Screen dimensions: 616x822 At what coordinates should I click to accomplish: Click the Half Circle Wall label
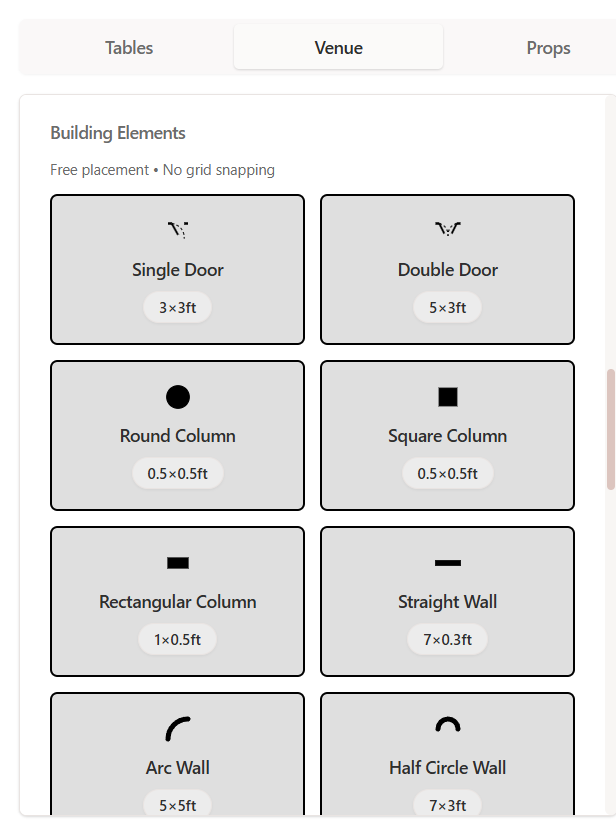coord(447,768)
